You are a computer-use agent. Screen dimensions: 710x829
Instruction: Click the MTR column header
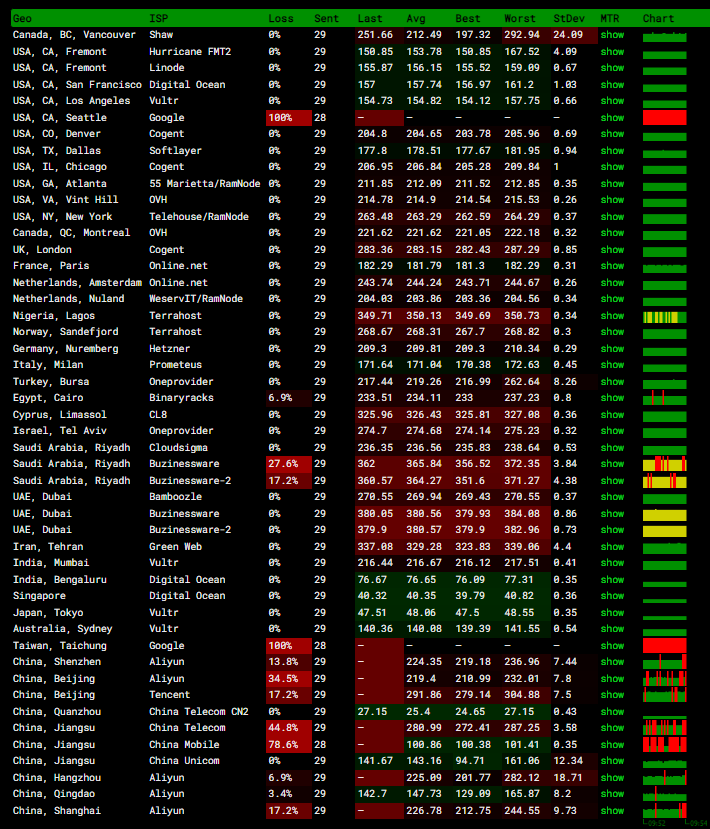610,19
